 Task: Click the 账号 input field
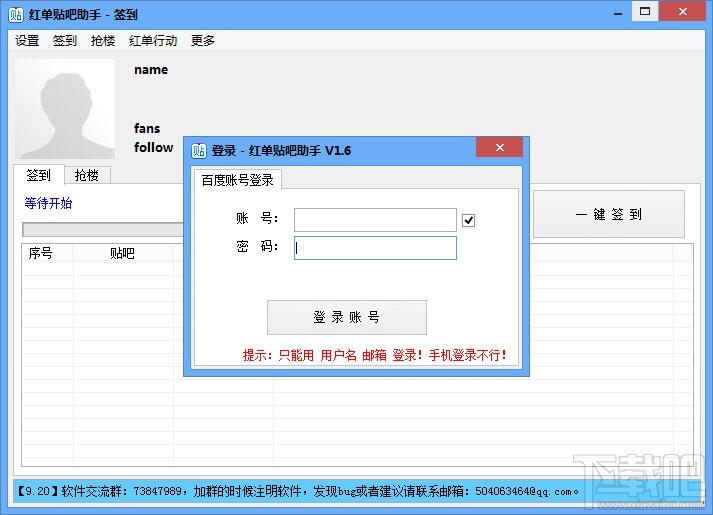click(375, 220)
